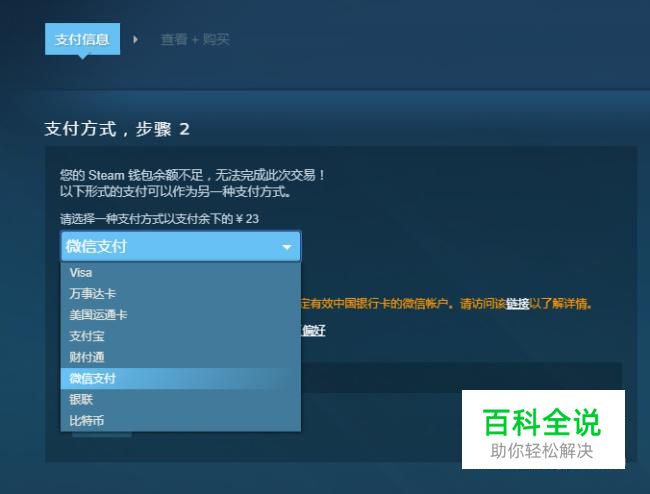This screenshot has width=650, height=494.
Task: Select 美国运通卡 payment option
Action: tap(181, 315)
